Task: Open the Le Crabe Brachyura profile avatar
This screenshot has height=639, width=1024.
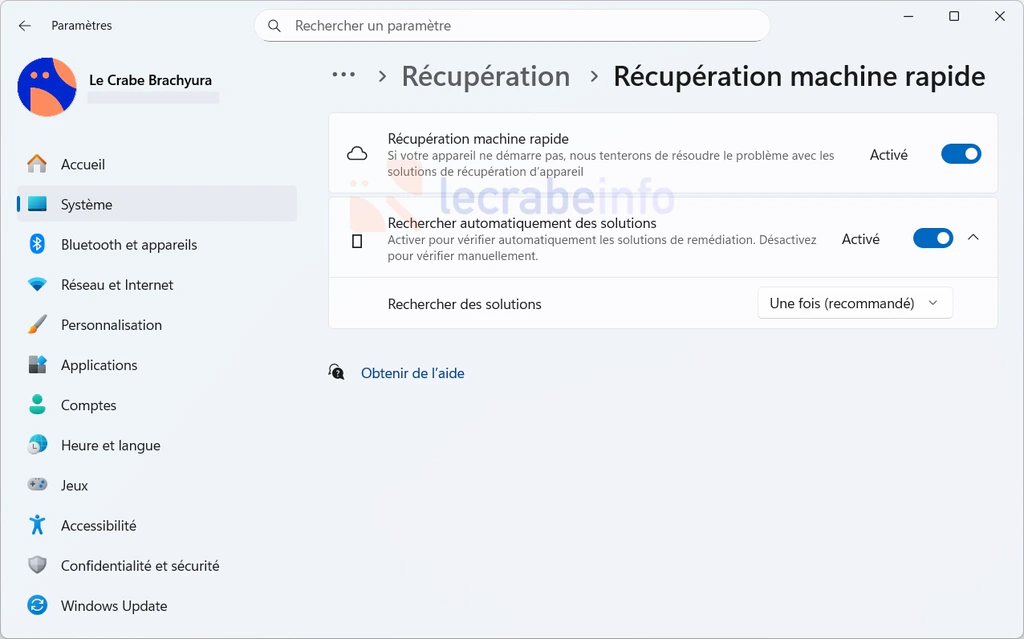Action: (x=47, y=87)
